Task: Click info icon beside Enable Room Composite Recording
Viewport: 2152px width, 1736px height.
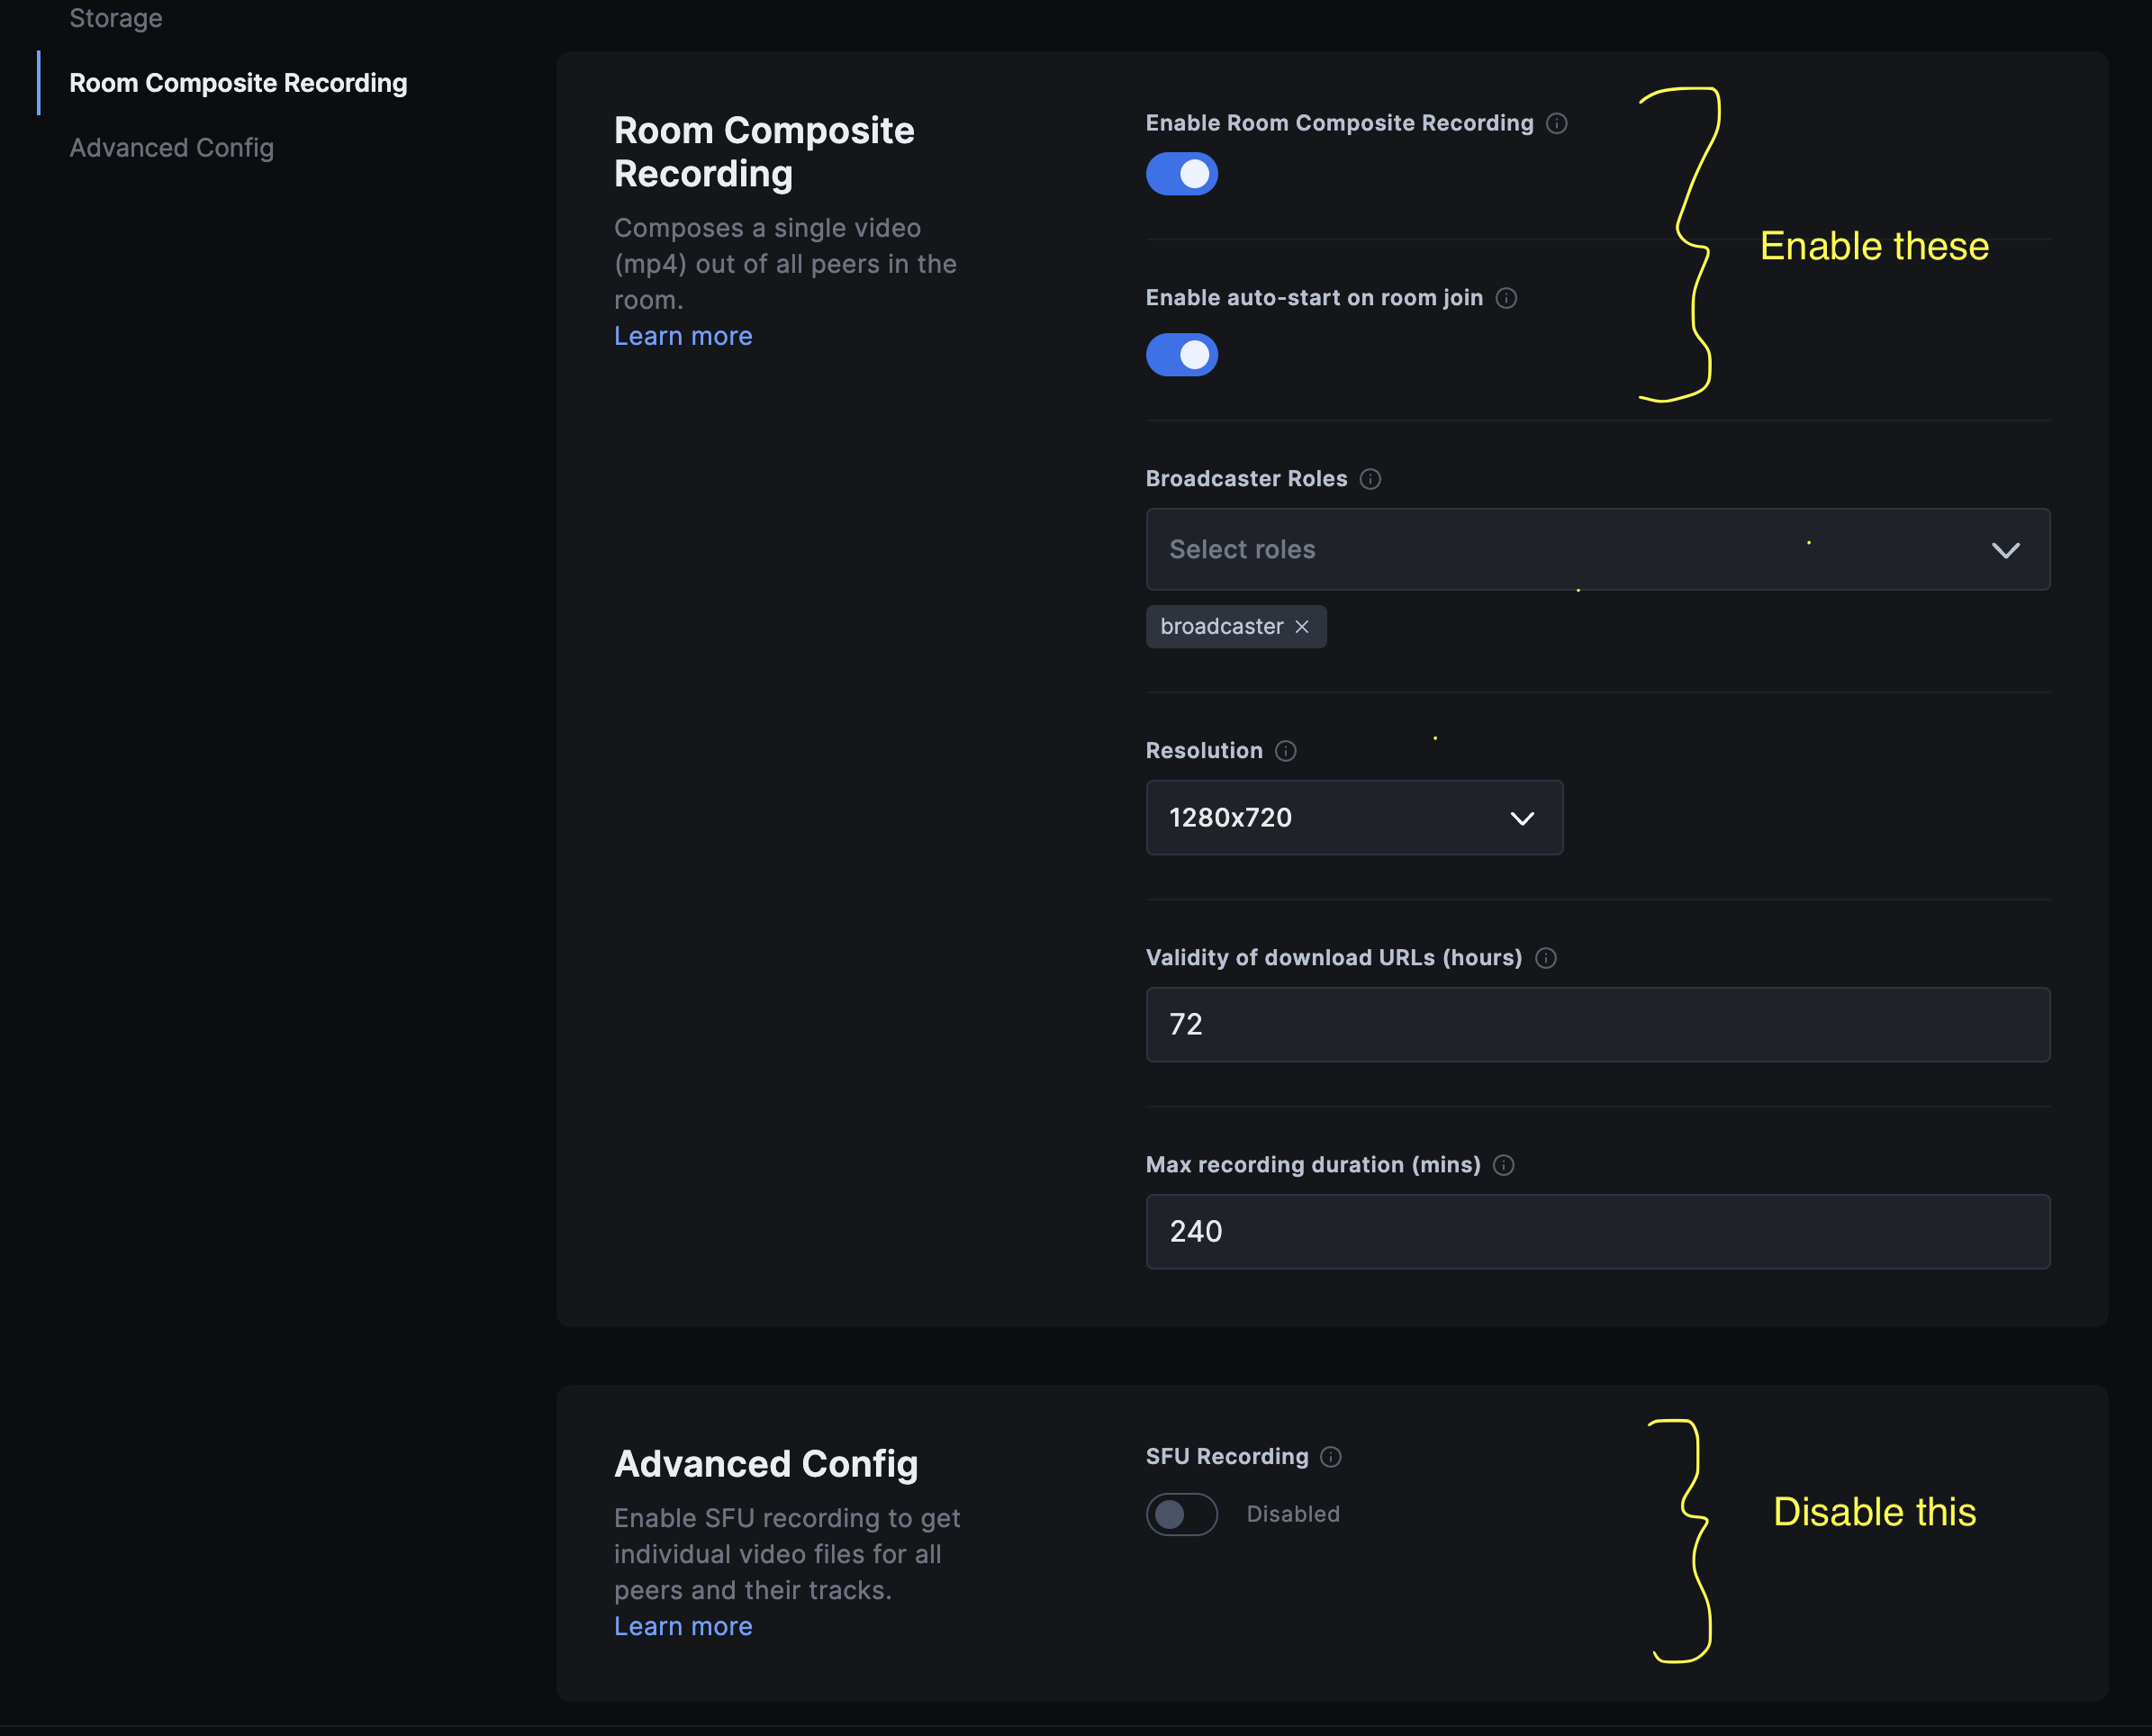Action: click(1556, 123)
